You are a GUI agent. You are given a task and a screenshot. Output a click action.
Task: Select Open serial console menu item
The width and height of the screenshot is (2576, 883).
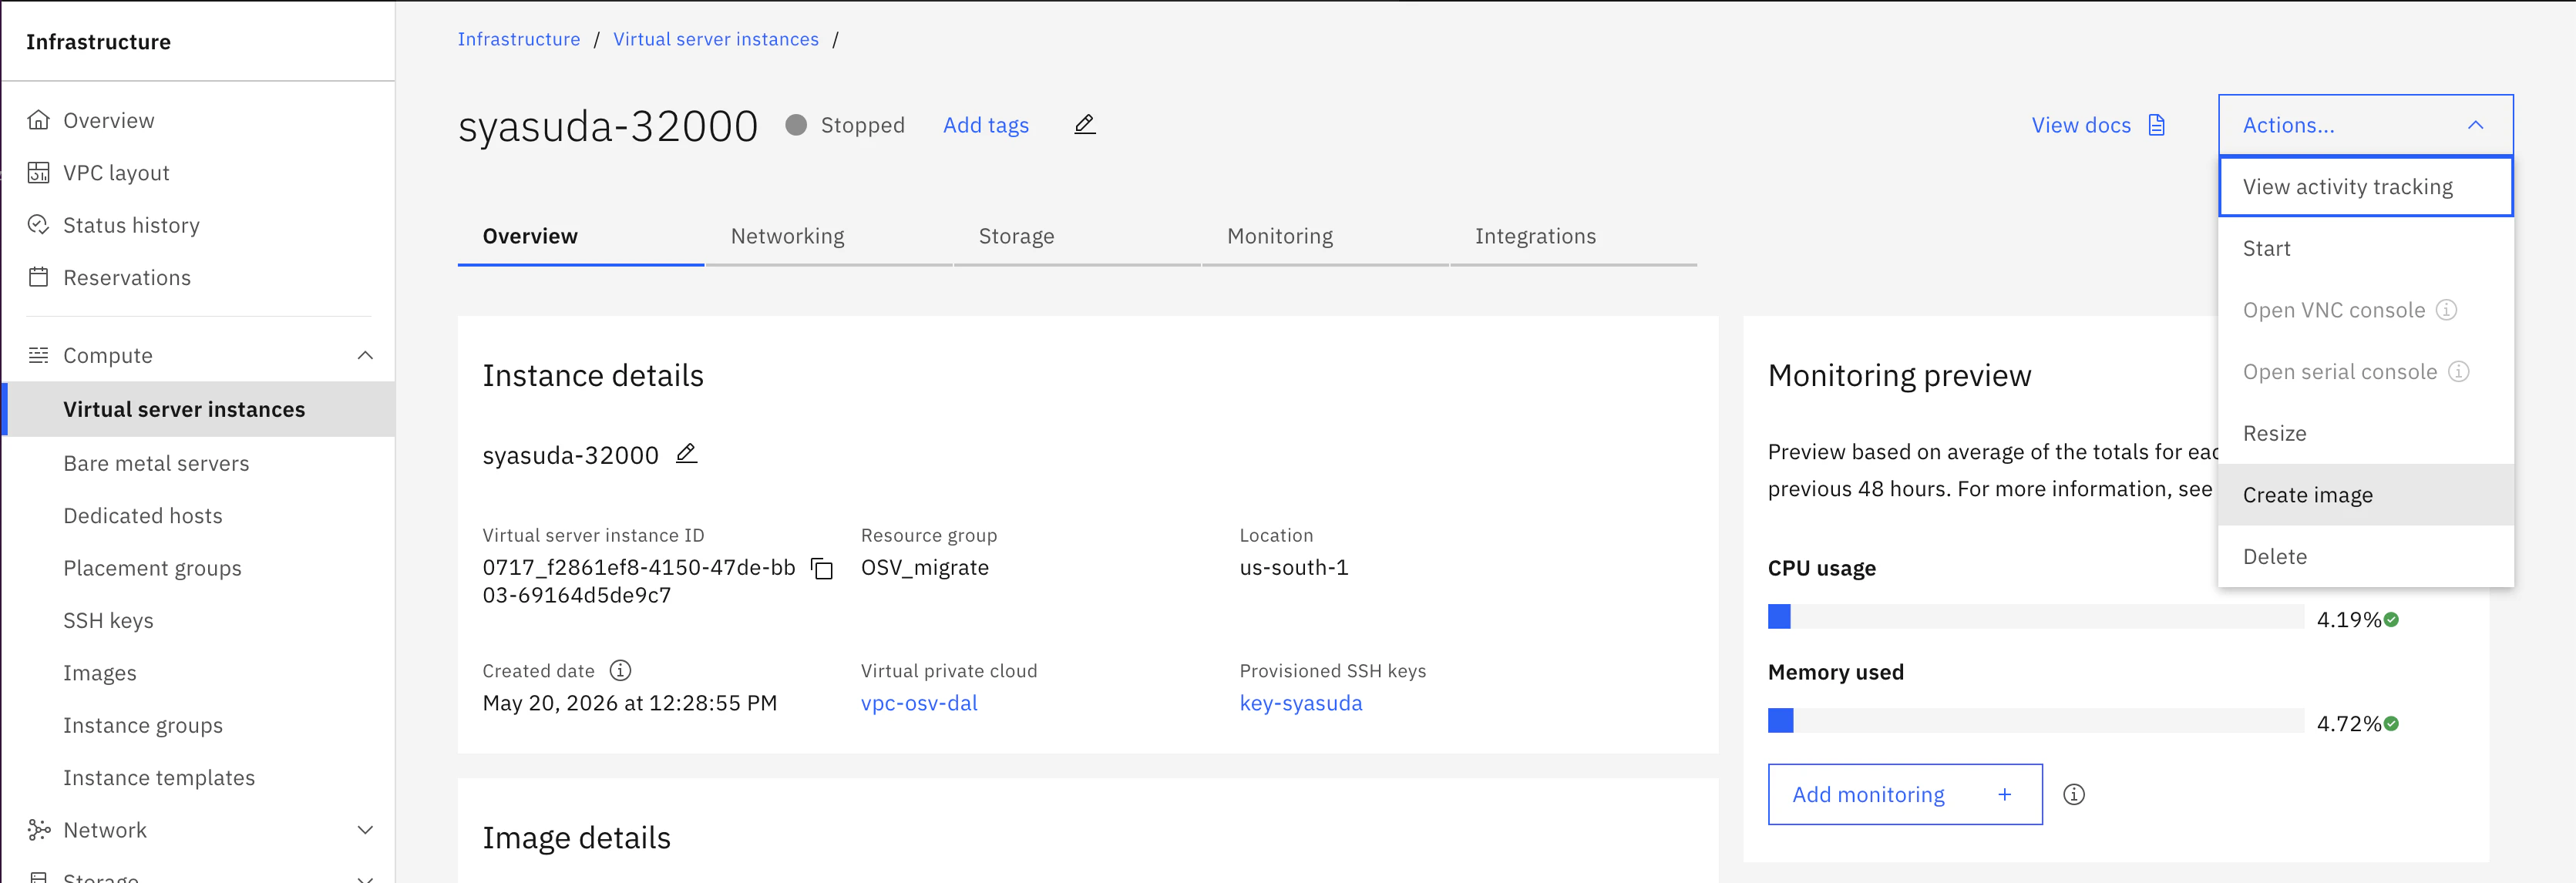click(2365, 372)
